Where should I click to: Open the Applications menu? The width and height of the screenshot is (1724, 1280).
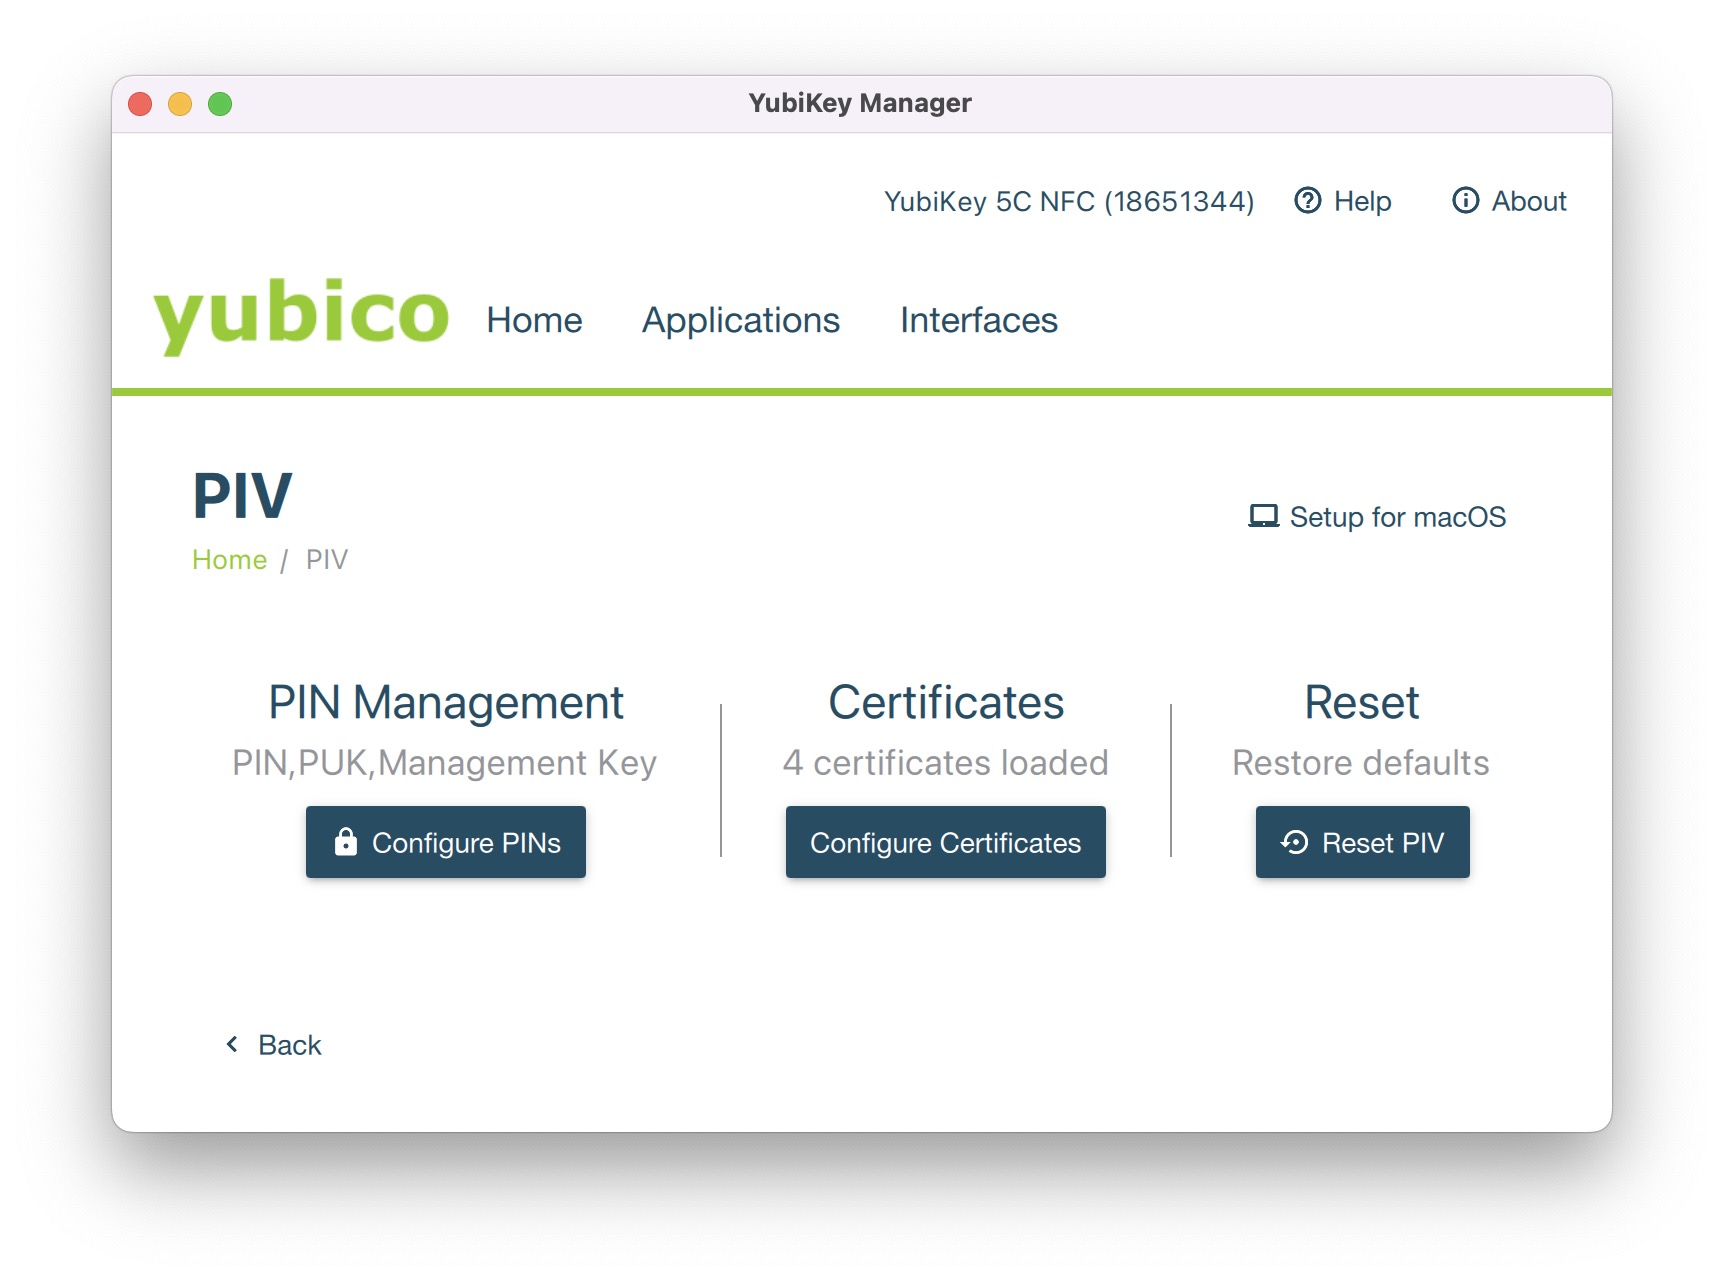(741, 321)
